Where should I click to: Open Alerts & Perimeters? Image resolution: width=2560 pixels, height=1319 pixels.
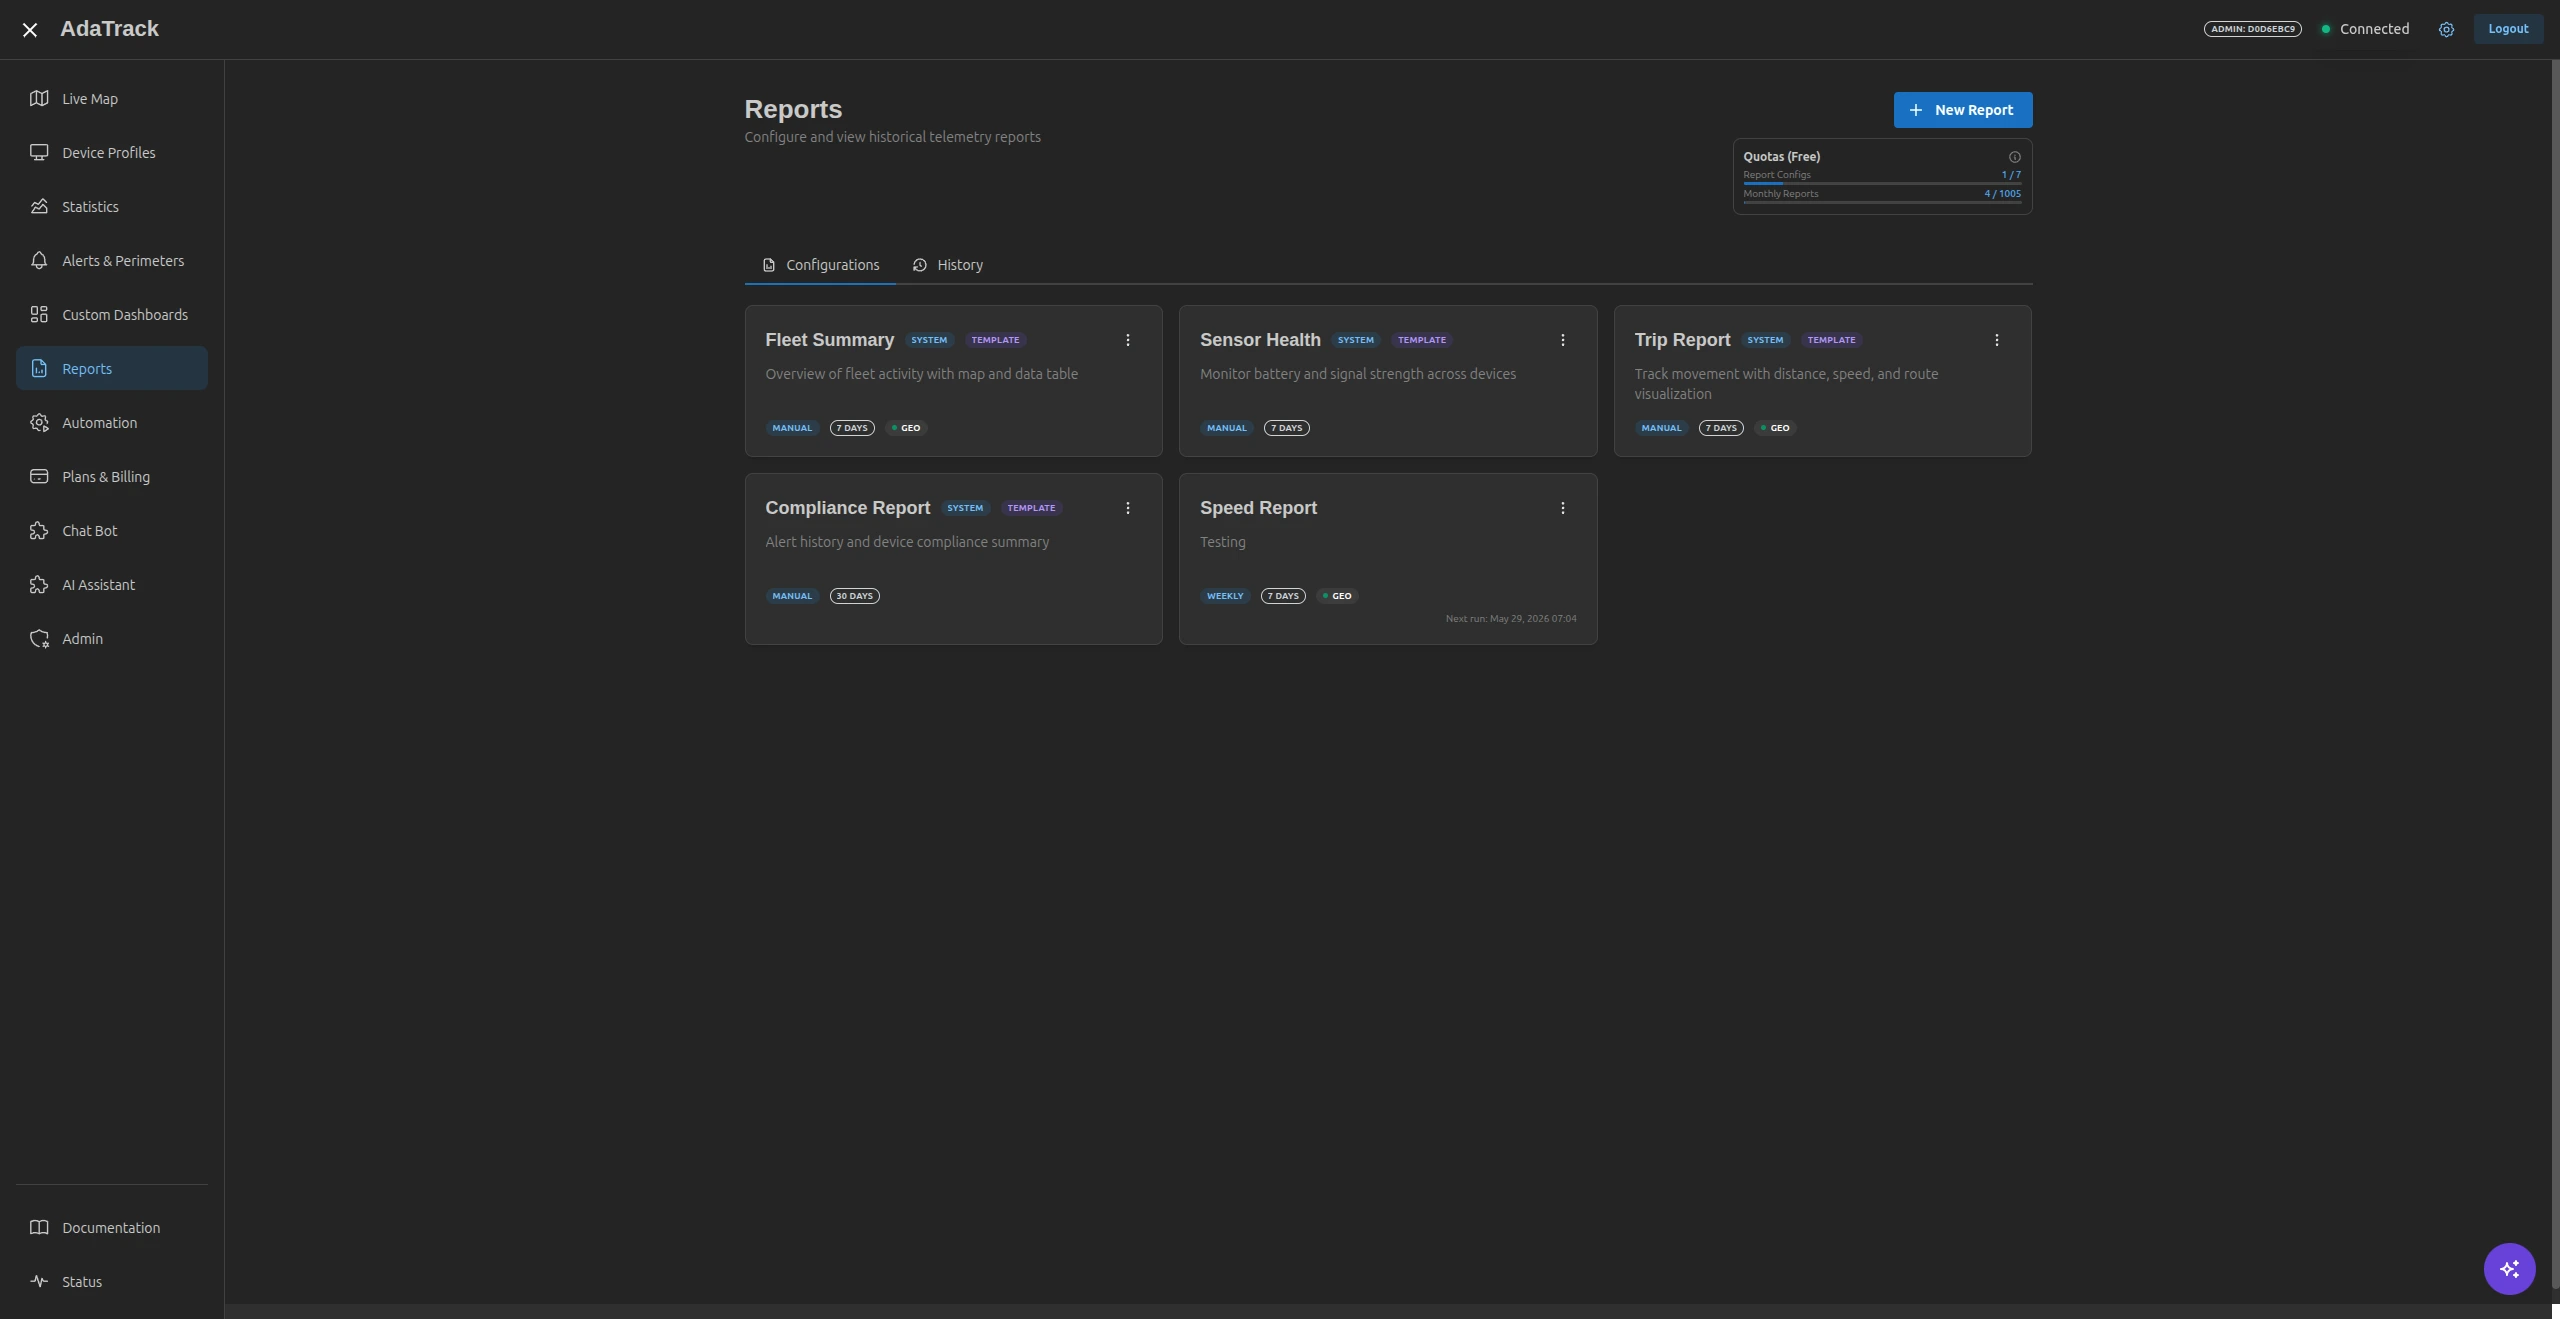[x=112, y=261]
